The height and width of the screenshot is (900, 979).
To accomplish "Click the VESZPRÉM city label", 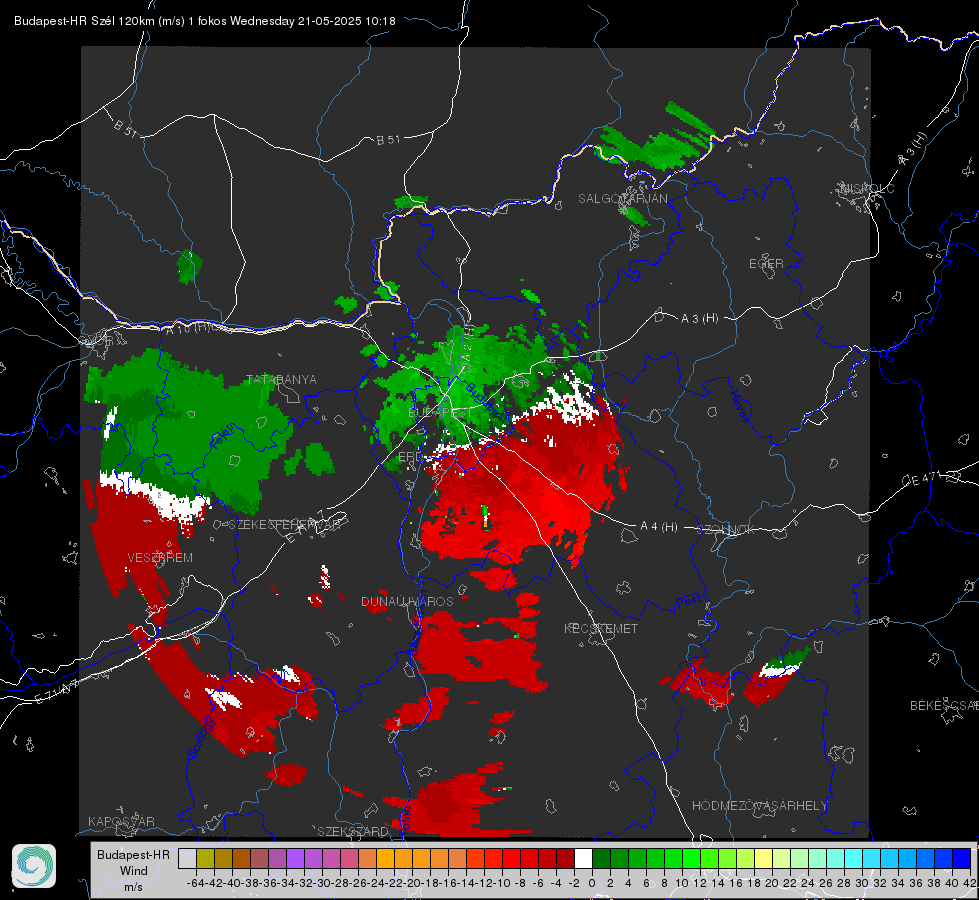I will click(160, 557).
